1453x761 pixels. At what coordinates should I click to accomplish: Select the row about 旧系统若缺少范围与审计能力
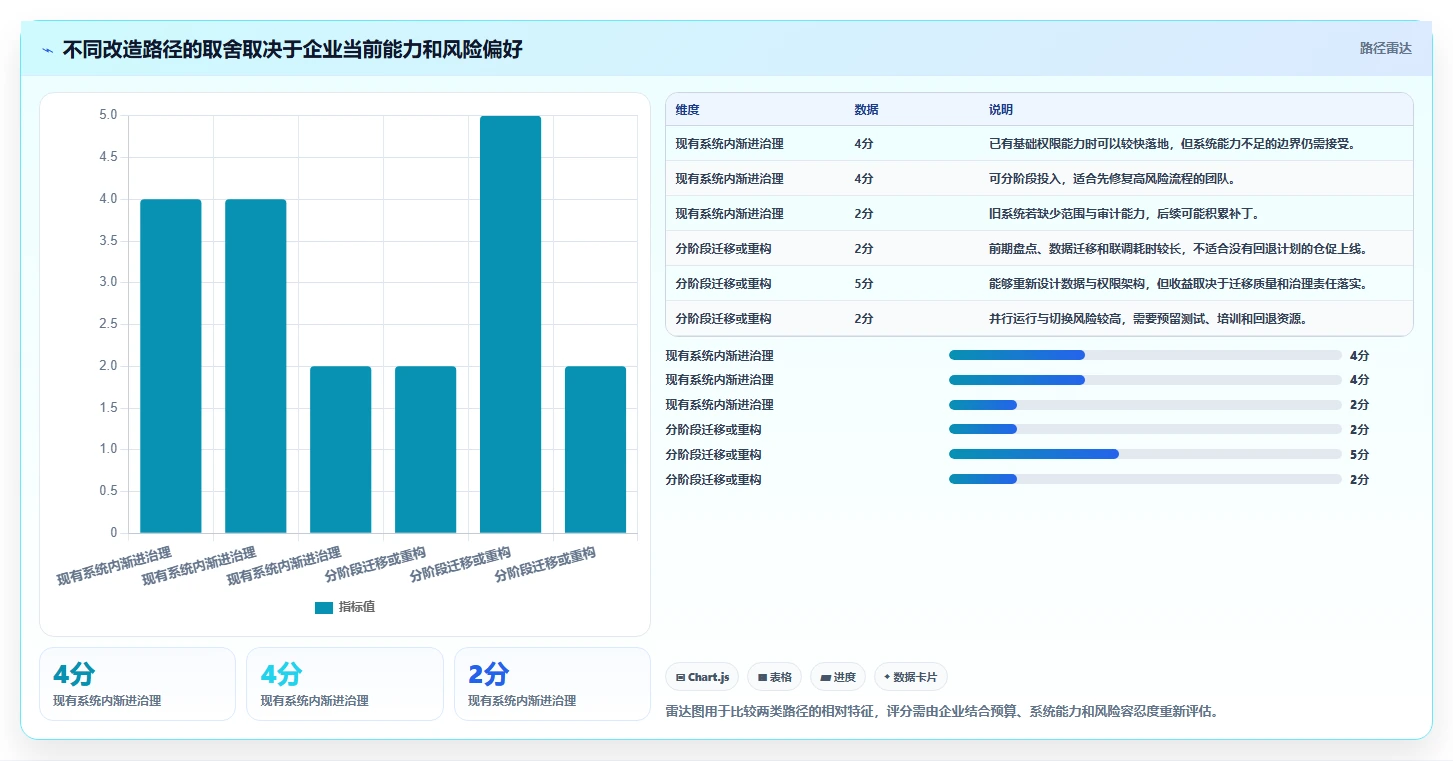(x=1039, y=213)
